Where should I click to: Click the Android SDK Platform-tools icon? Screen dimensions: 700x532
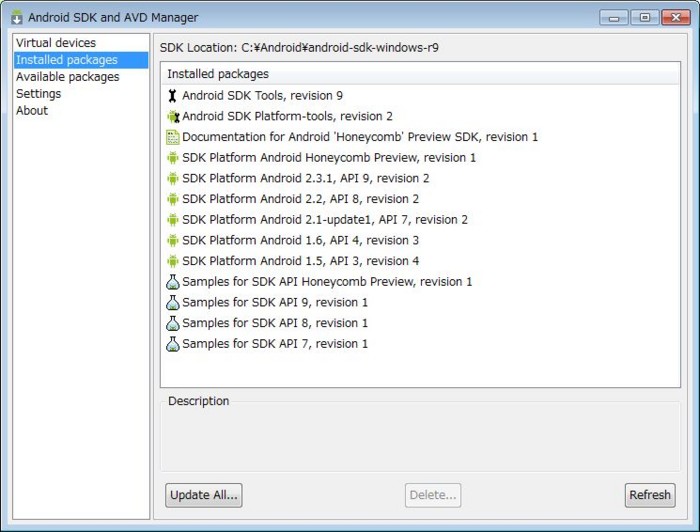coord(173,116)
